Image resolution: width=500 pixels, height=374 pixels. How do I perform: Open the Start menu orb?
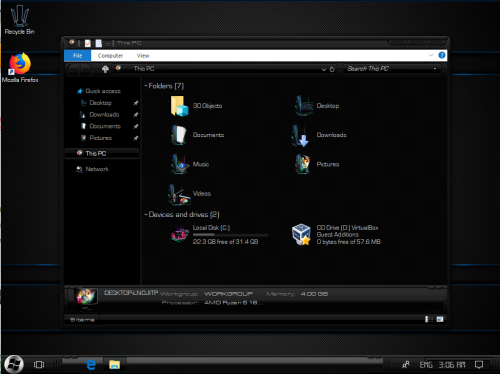coord(14,364)
